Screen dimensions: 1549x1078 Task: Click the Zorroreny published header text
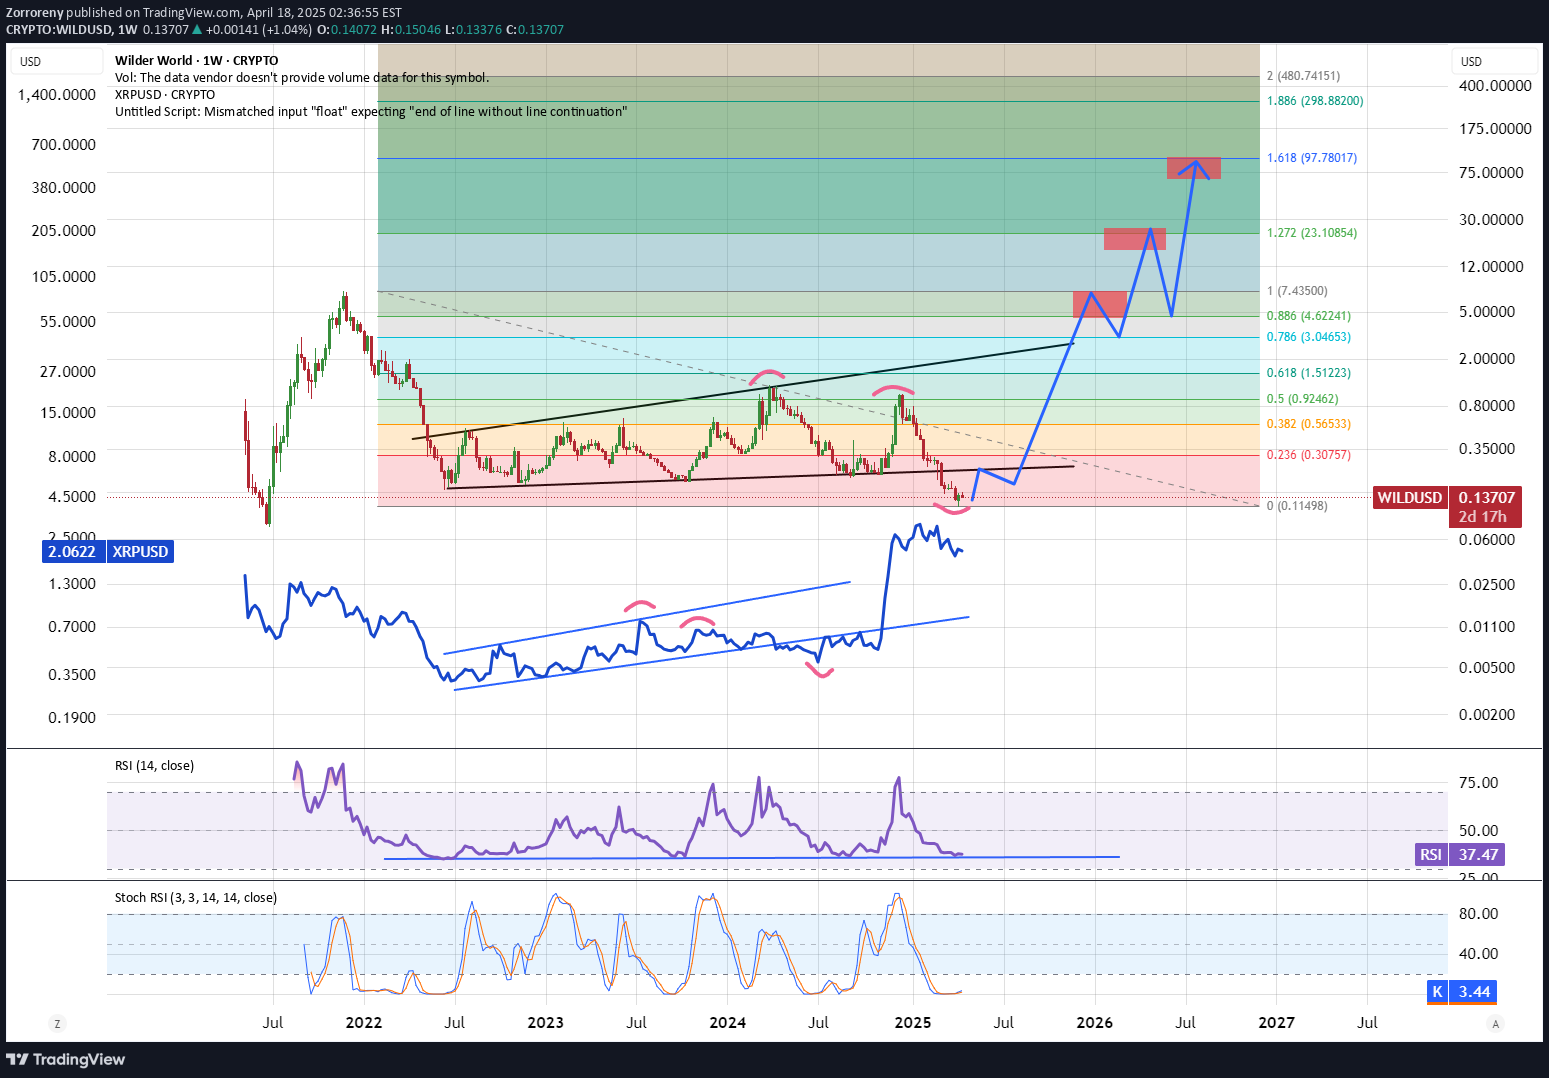(204, 13)
